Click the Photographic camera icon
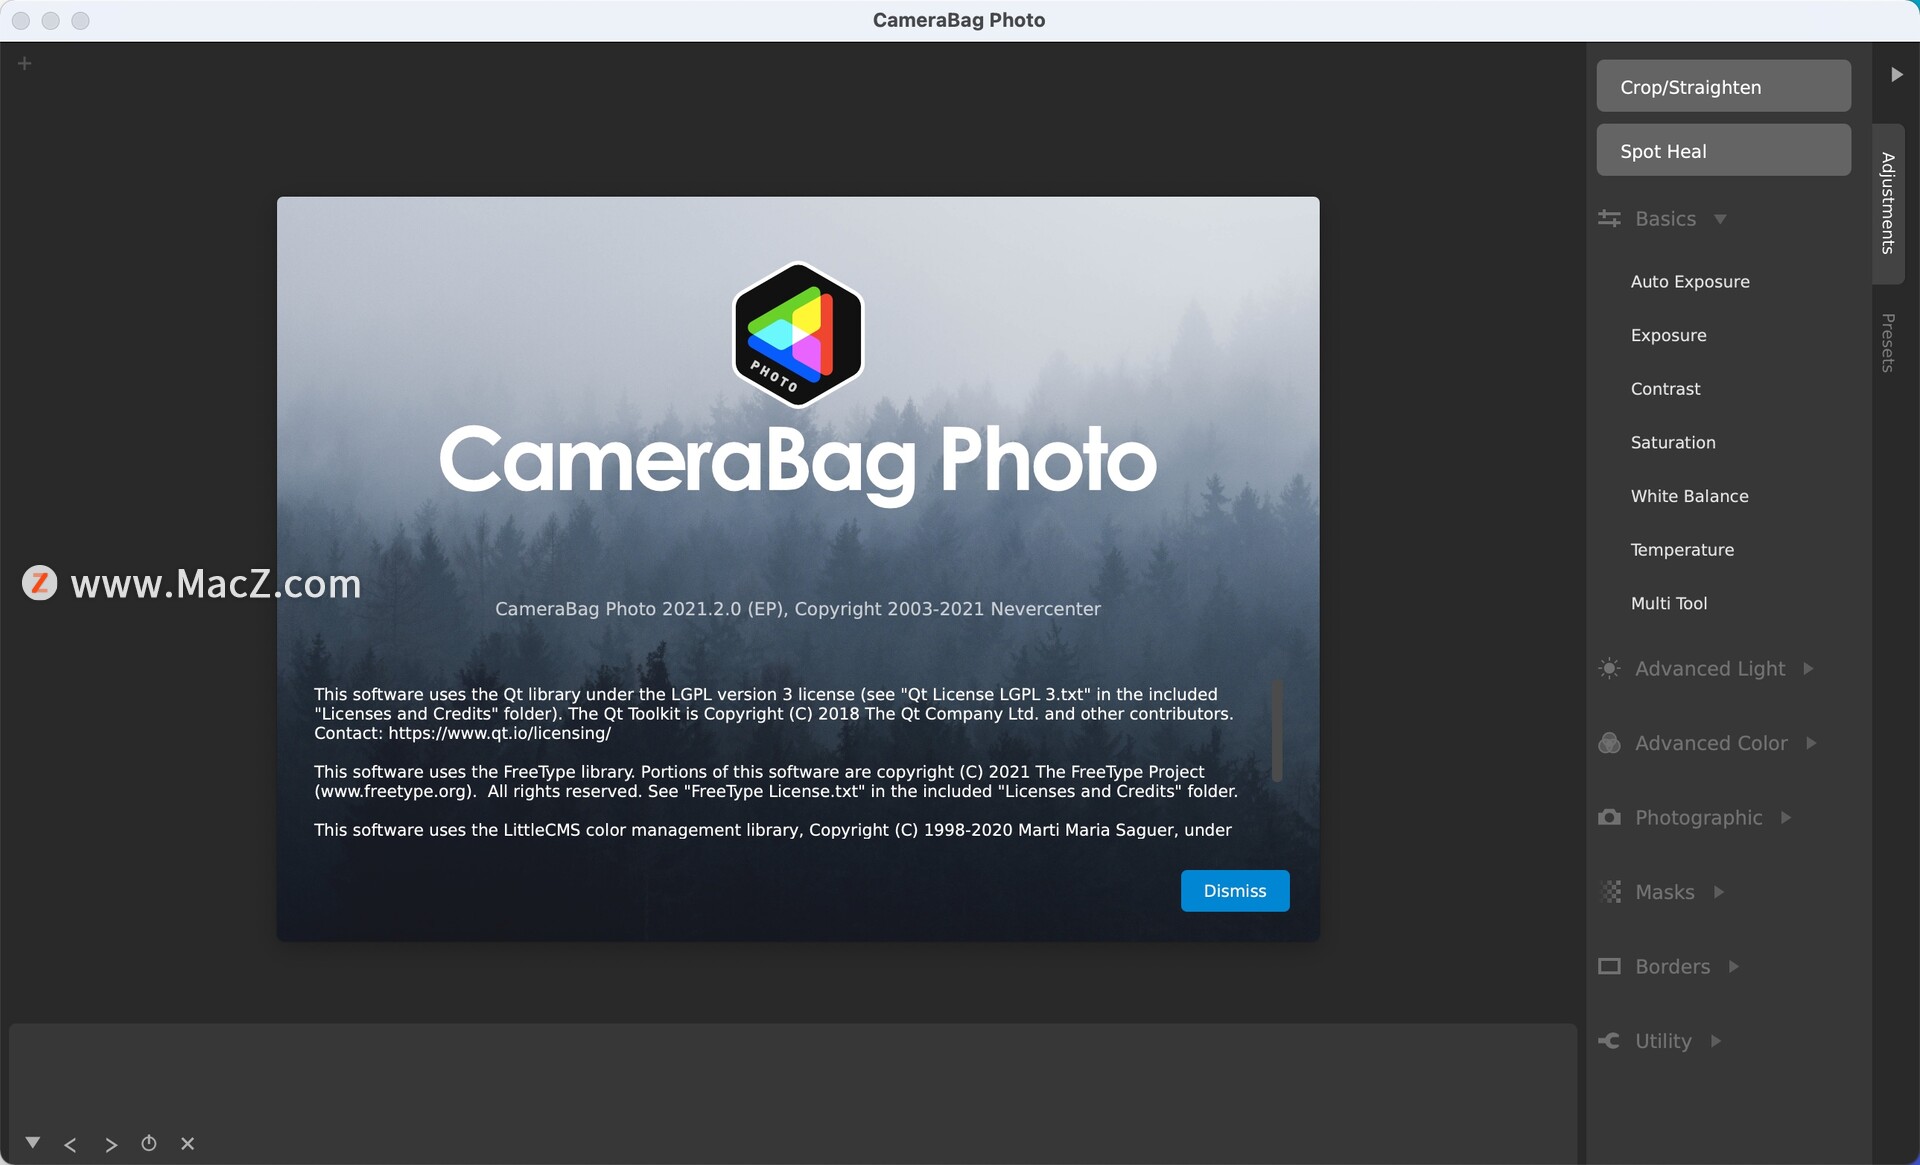This screenshot has width=1920, height=1165. pyautogui.click(x=1609, y=817)
